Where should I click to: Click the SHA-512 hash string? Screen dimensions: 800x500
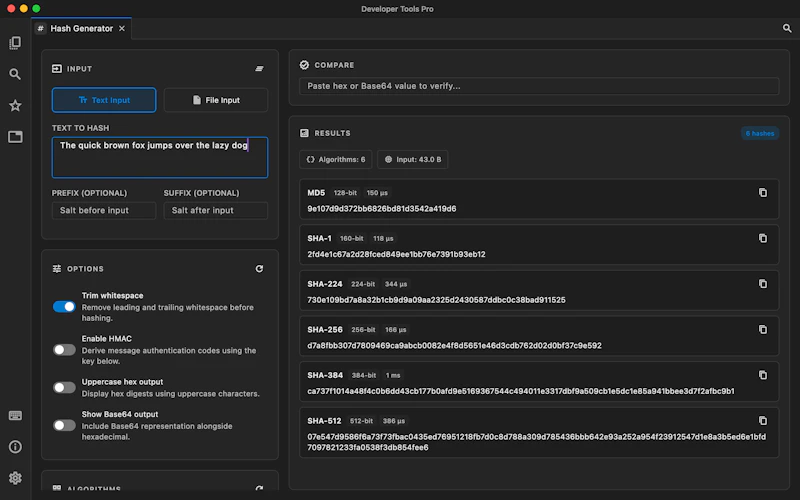(x=536, y=442)
